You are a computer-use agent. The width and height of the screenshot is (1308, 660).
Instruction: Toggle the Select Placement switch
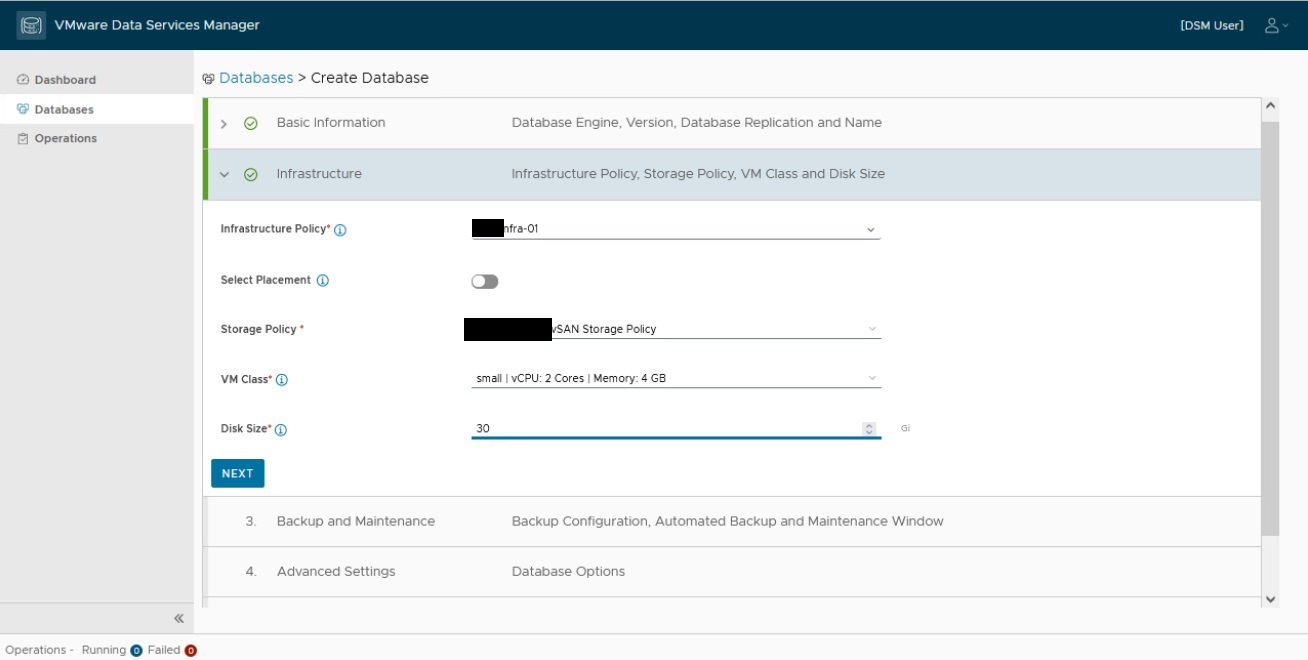coord(485,282)
